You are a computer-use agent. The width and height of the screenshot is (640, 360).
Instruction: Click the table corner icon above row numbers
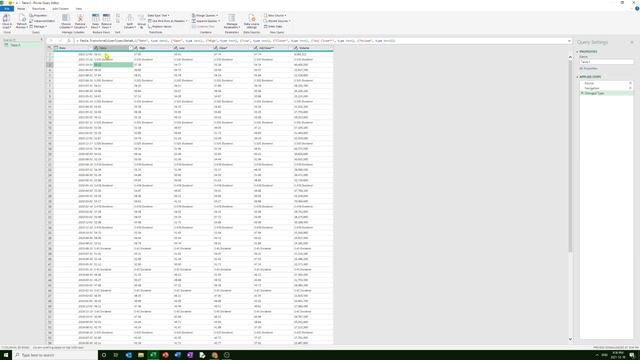[x=50, y=48]
